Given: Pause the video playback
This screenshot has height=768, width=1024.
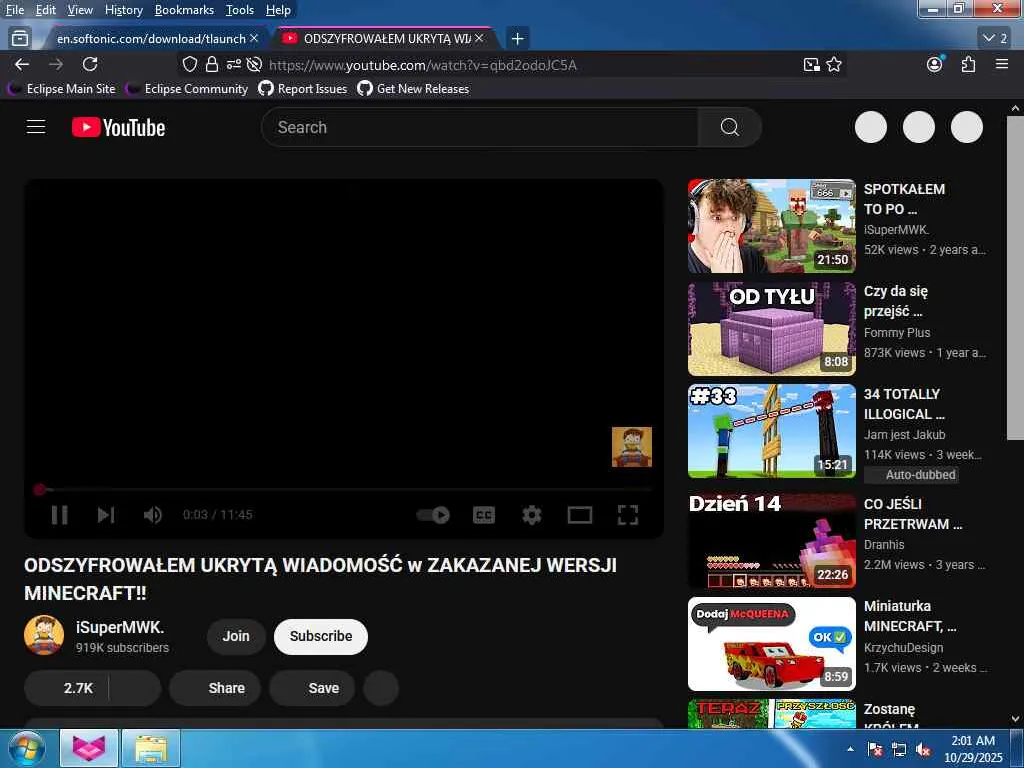Looking at the screenshot, I should tap(59, 515).
